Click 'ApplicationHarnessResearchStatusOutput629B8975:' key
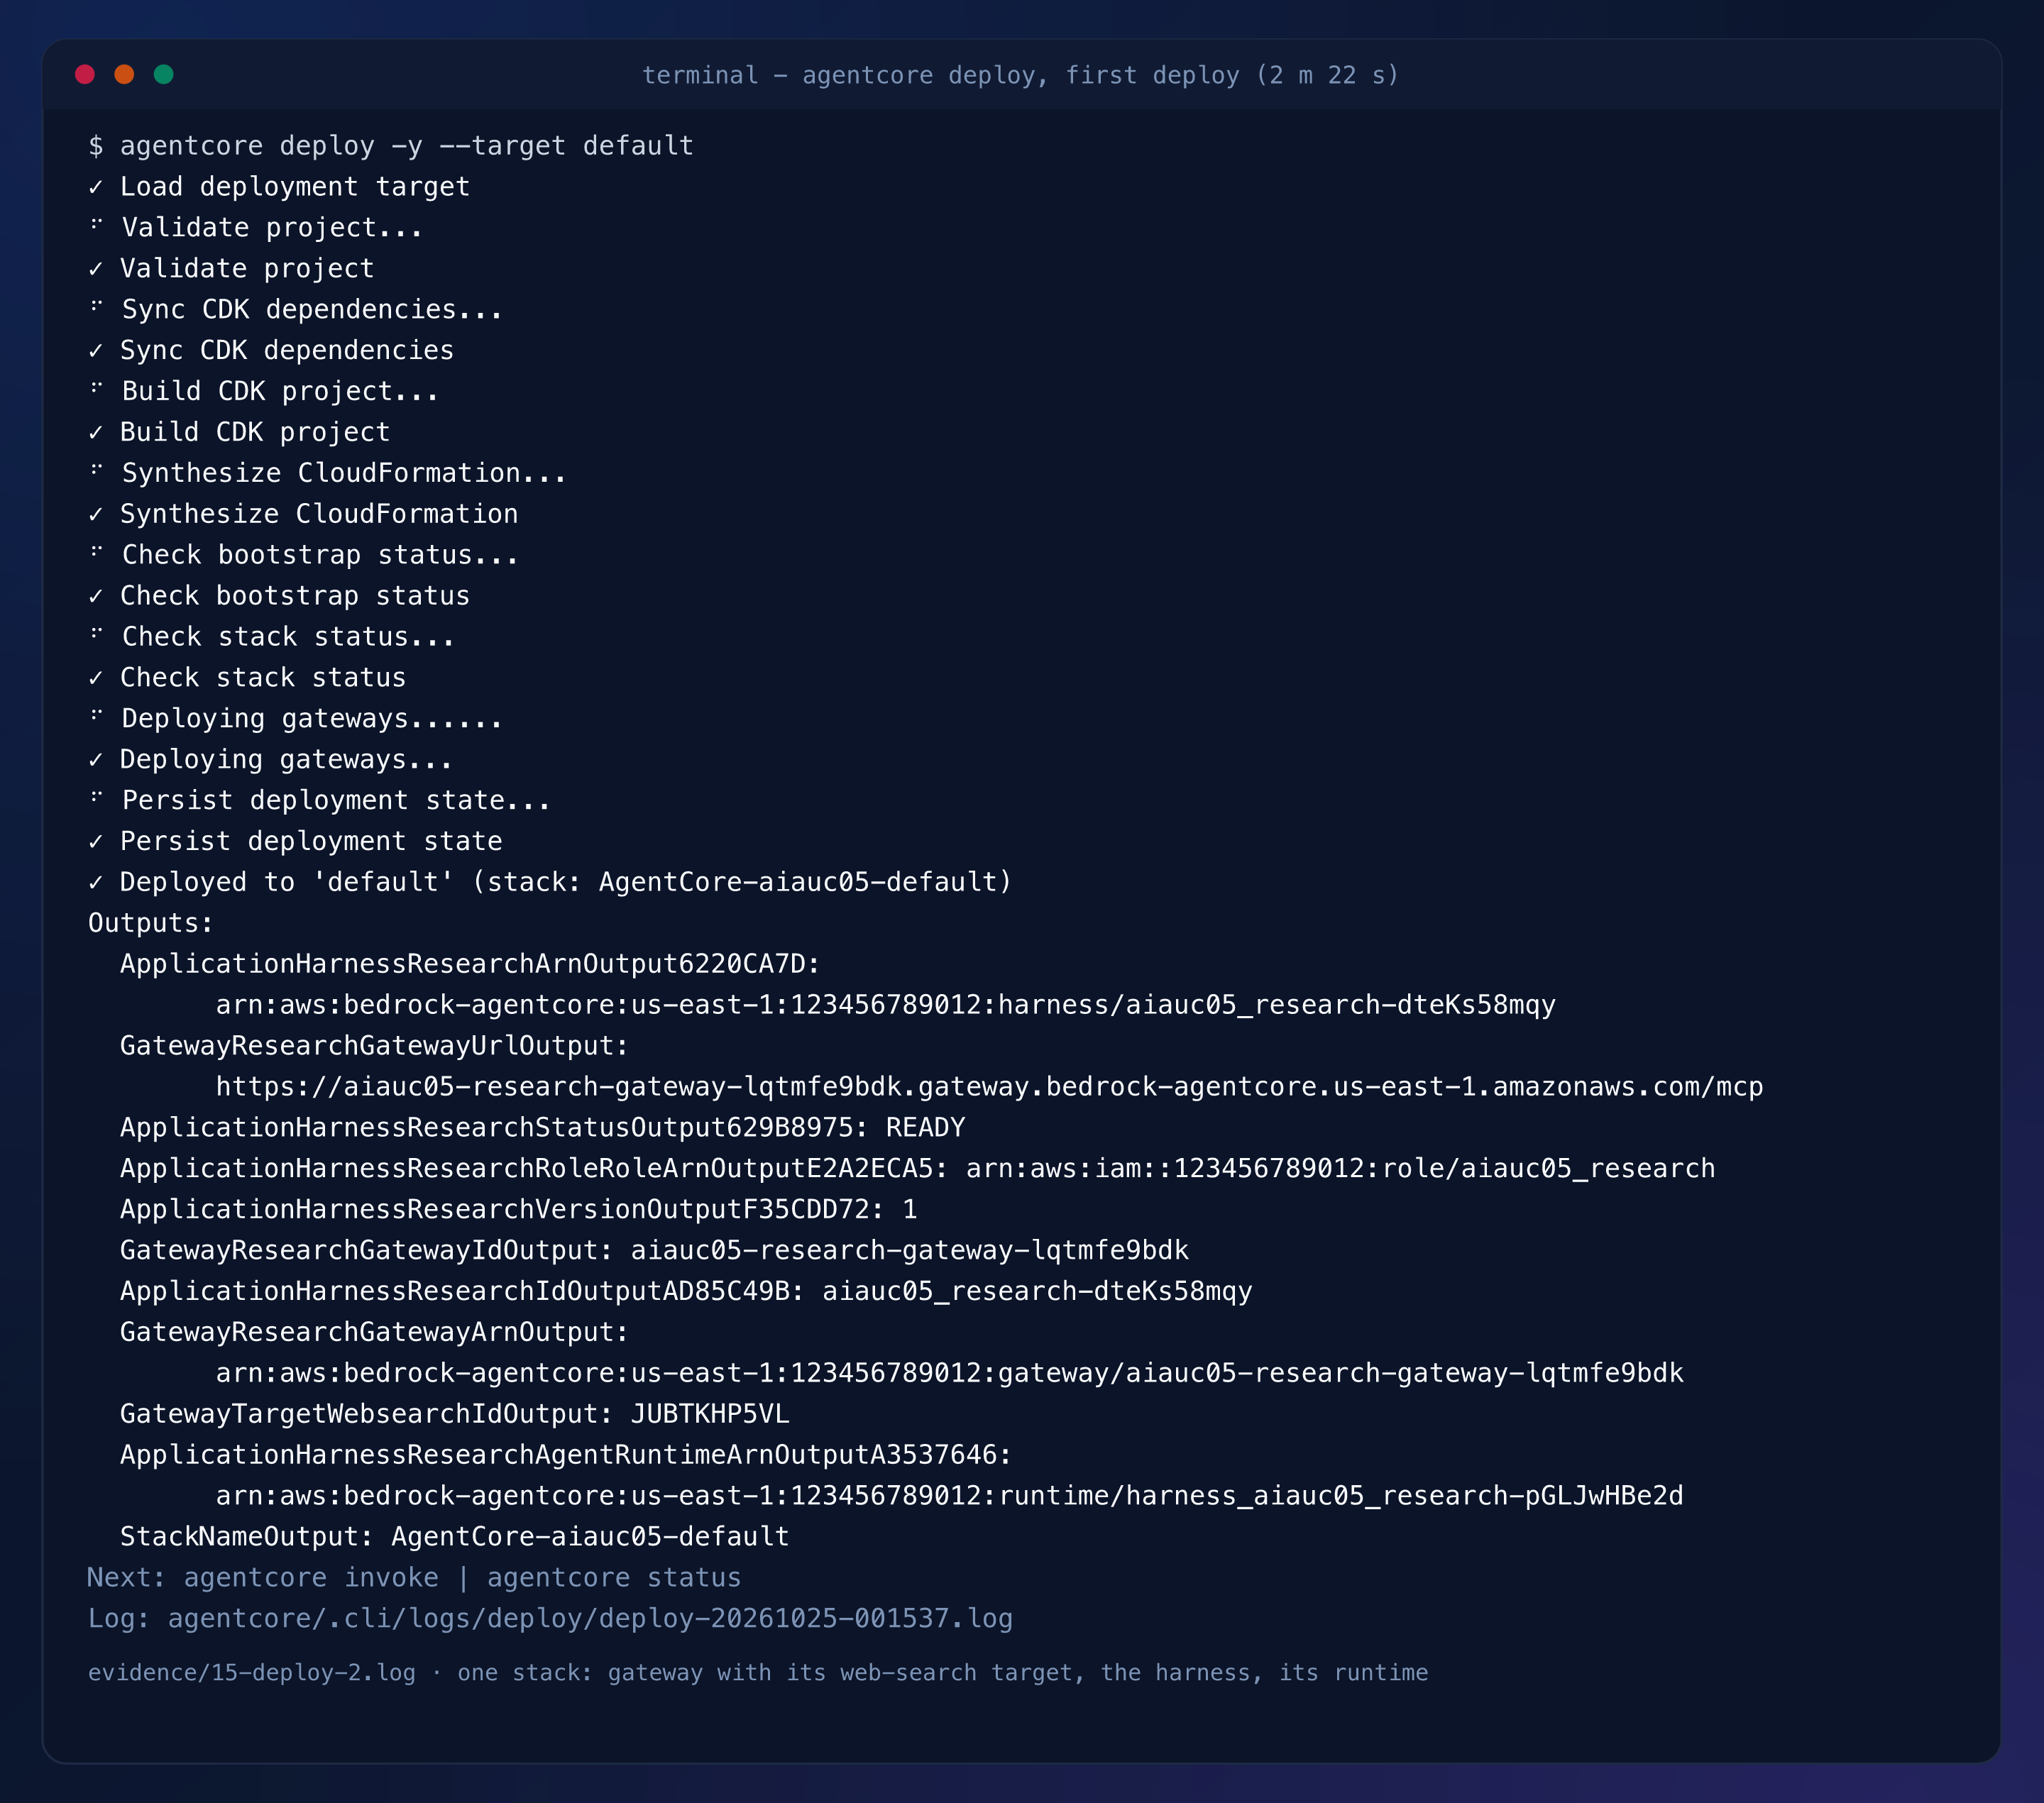2044x1803 pixels. [x=494, y=1128]
